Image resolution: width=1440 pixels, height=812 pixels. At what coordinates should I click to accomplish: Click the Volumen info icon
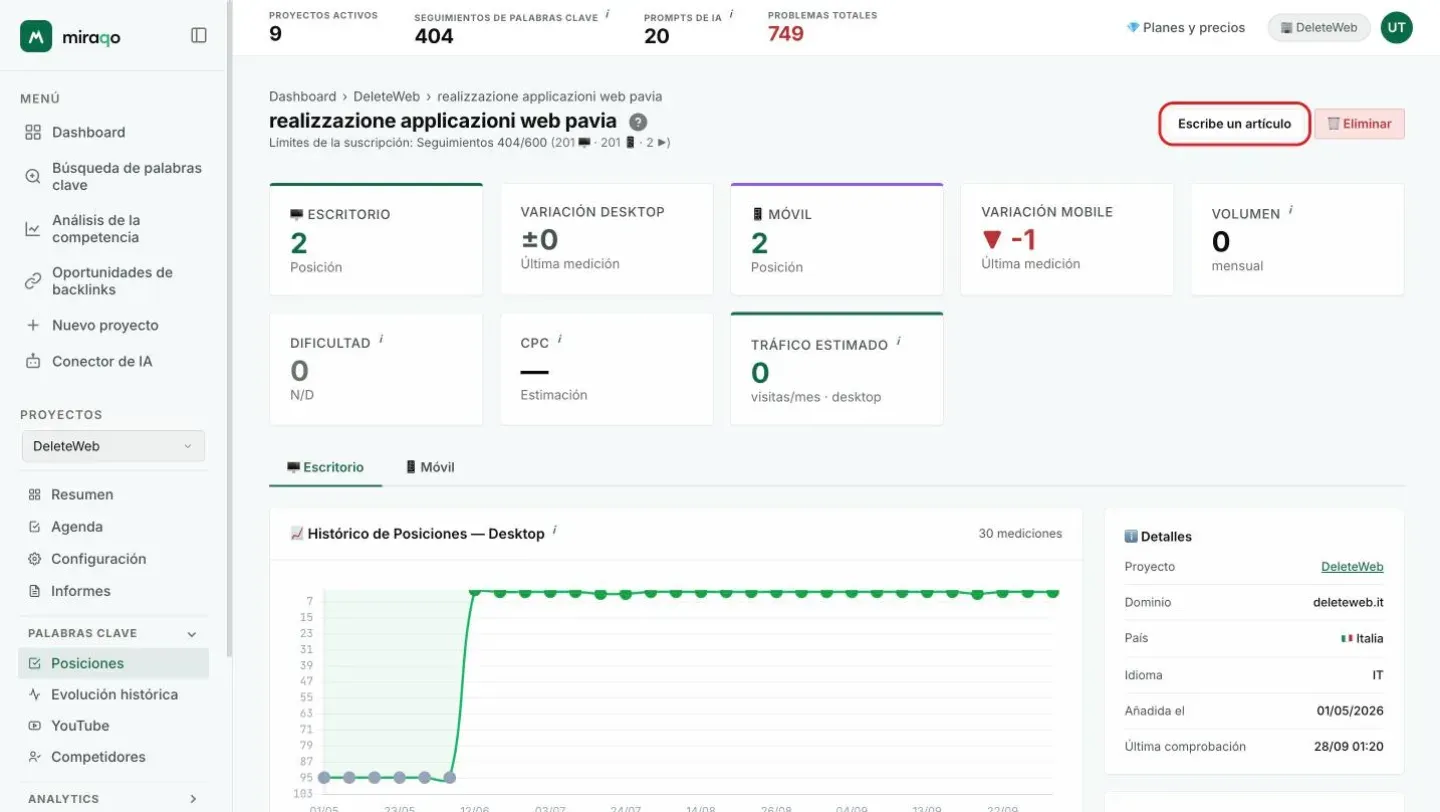point(1291,210)
